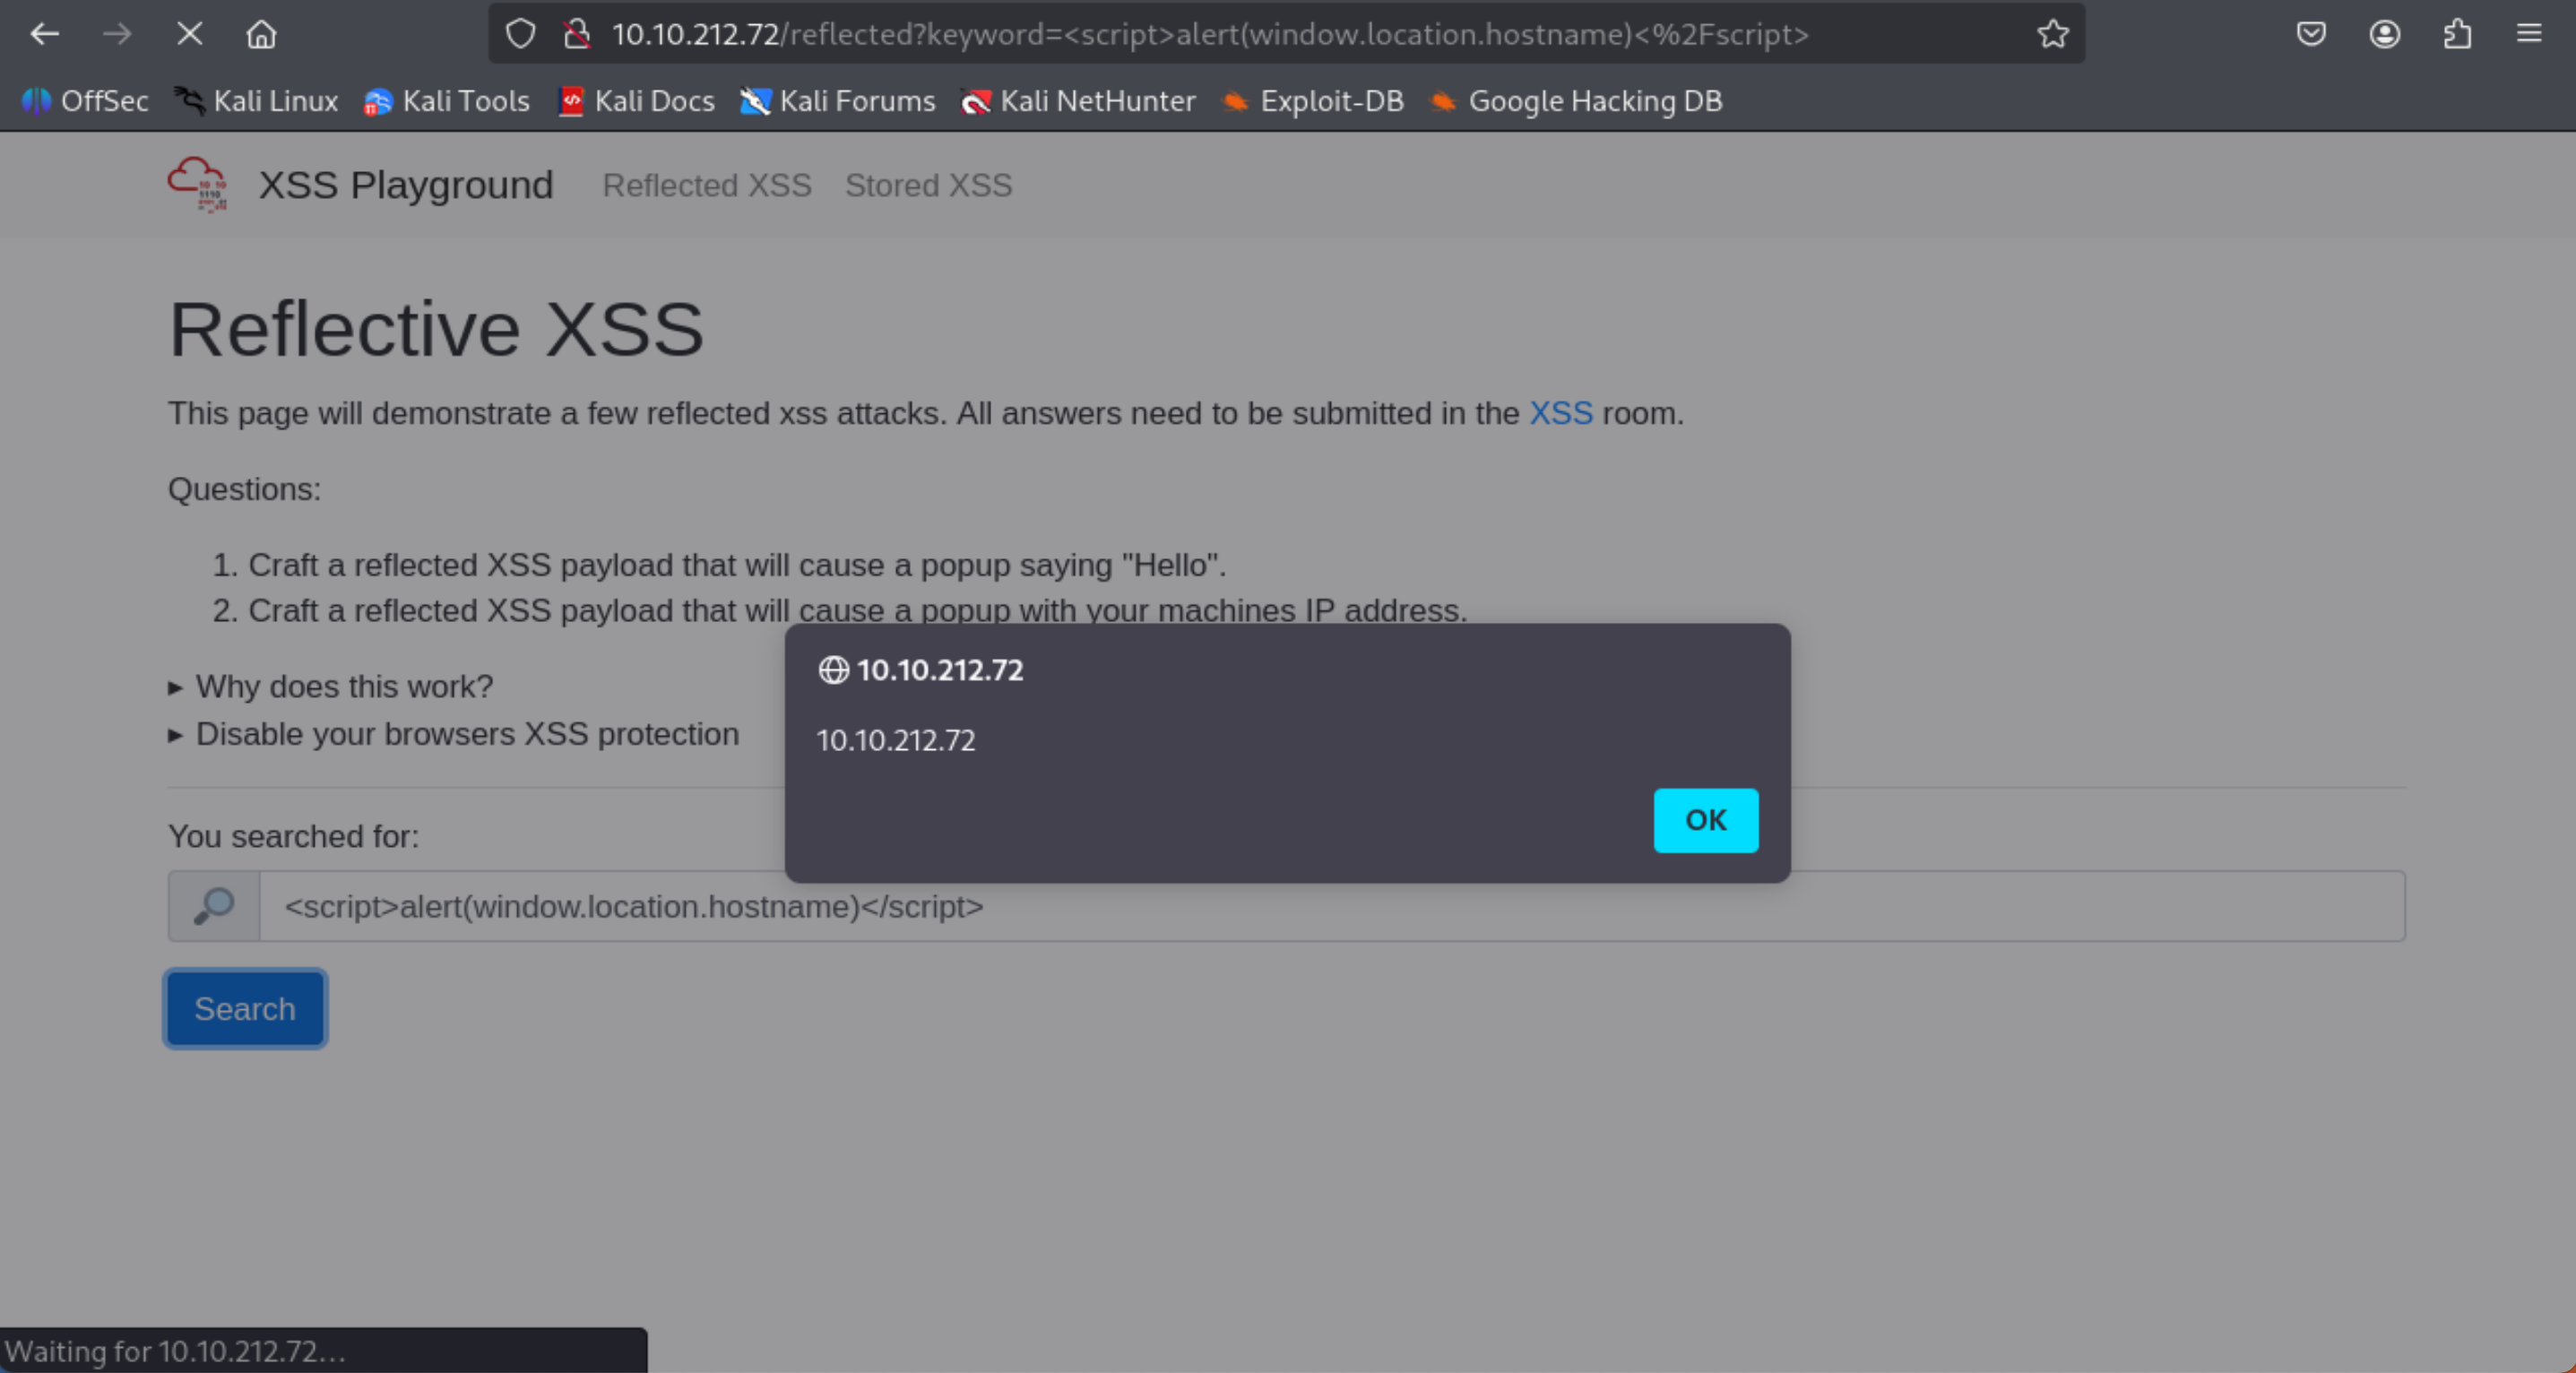
Task: Click the insecure connection padlock icon
Action: [576, 34]
